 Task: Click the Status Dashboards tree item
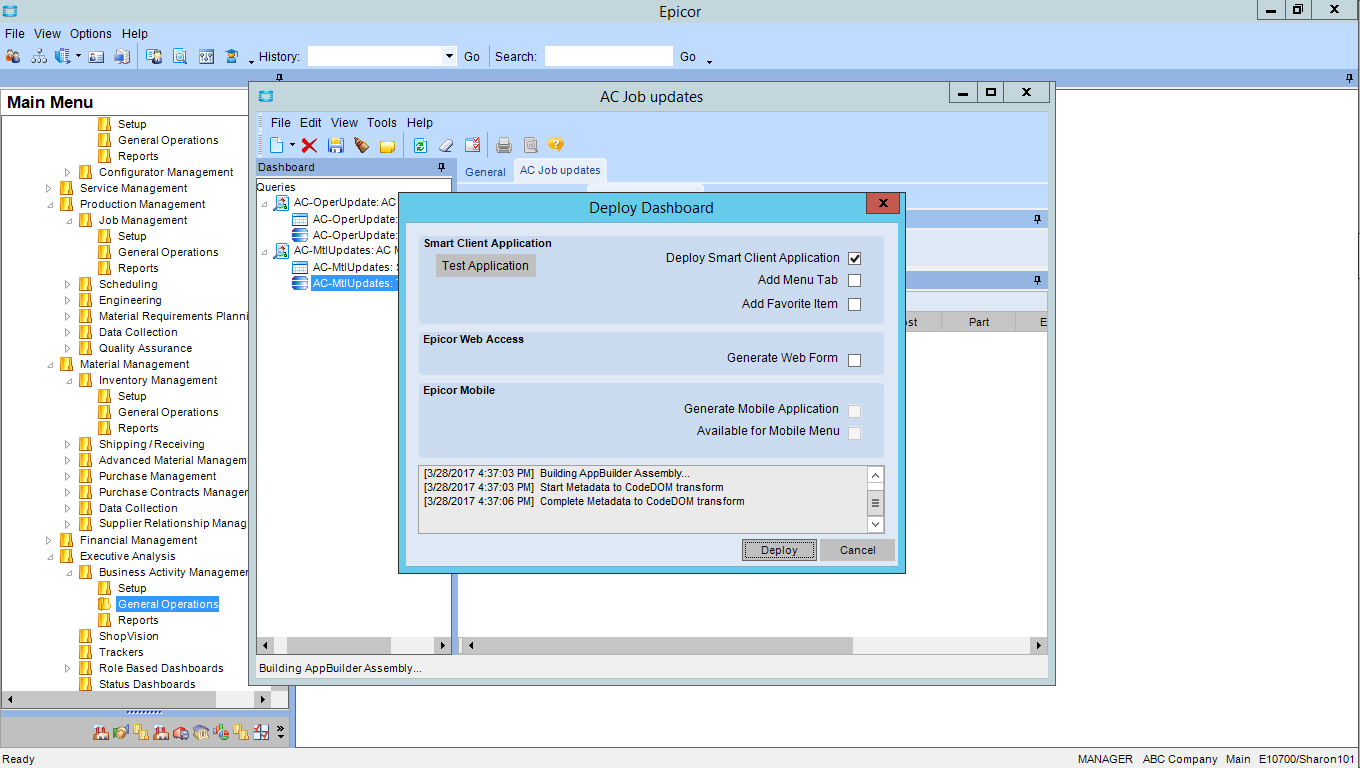click(x=147, y=684)
